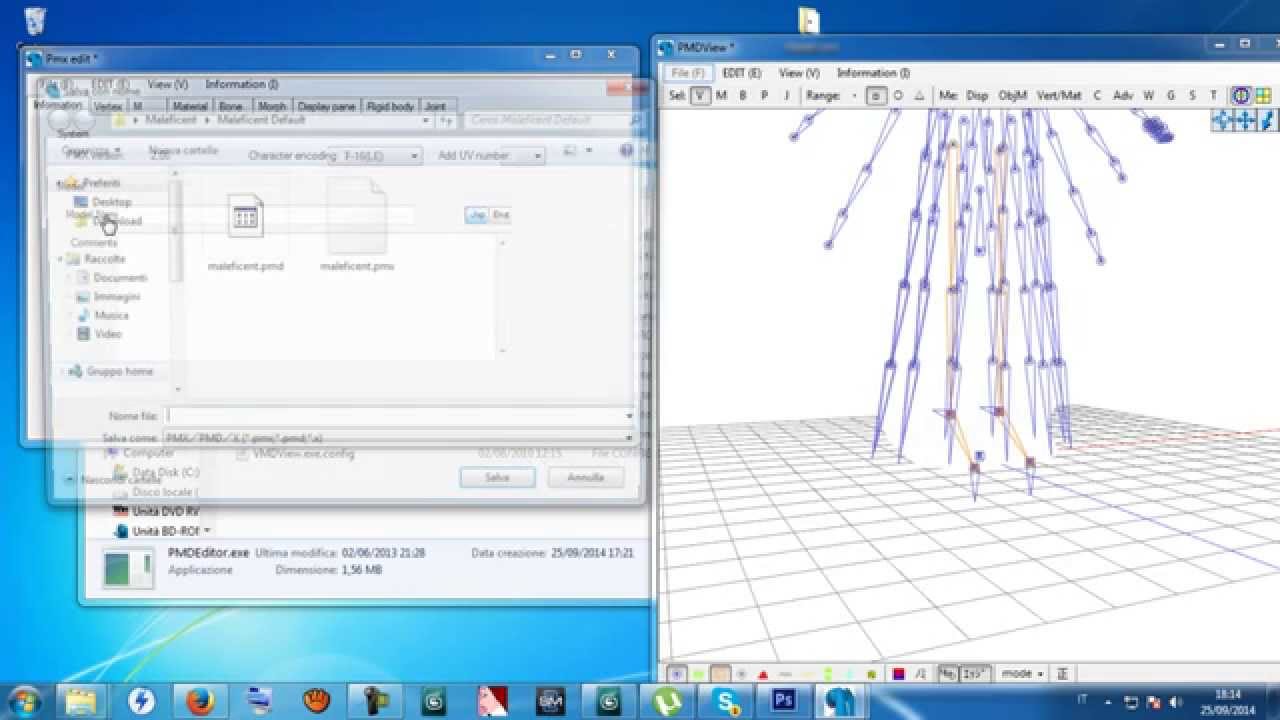Viewport: 1280px width, 720px height.
Task: Open Photoshop from the taskbar
Action: click(785, 701)
